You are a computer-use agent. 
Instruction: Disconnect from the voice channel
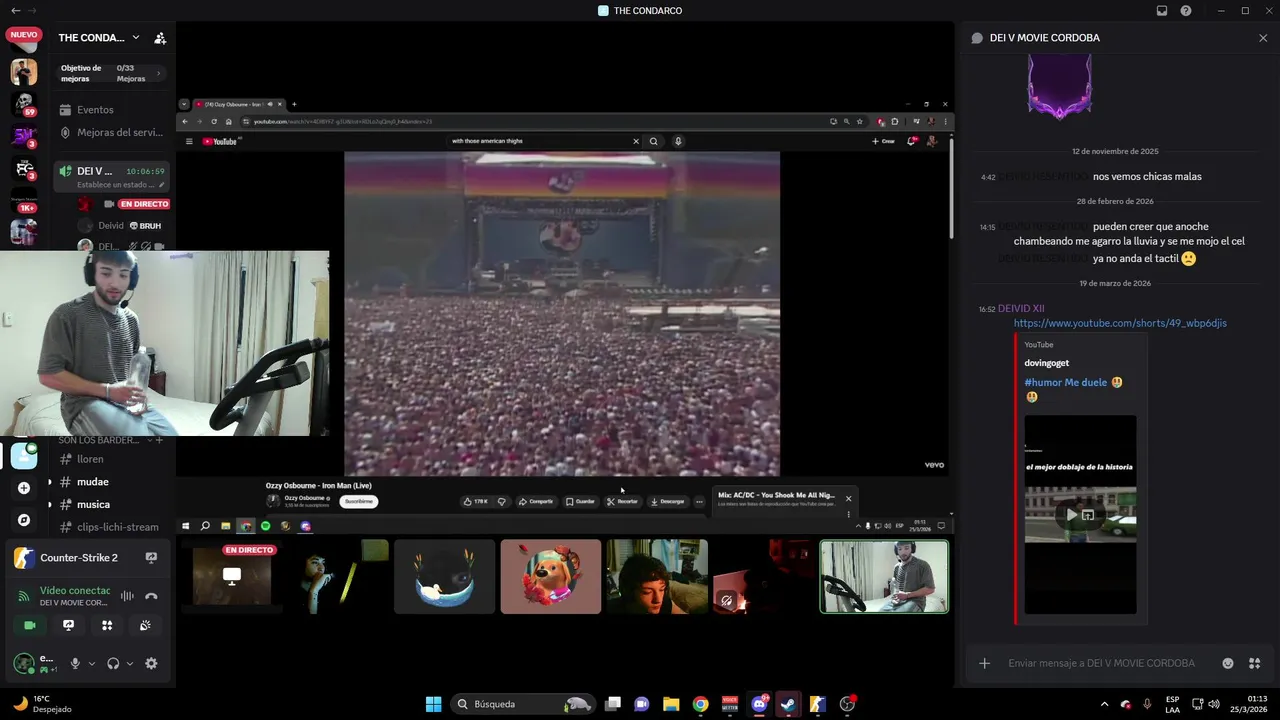tap(151, 596)
